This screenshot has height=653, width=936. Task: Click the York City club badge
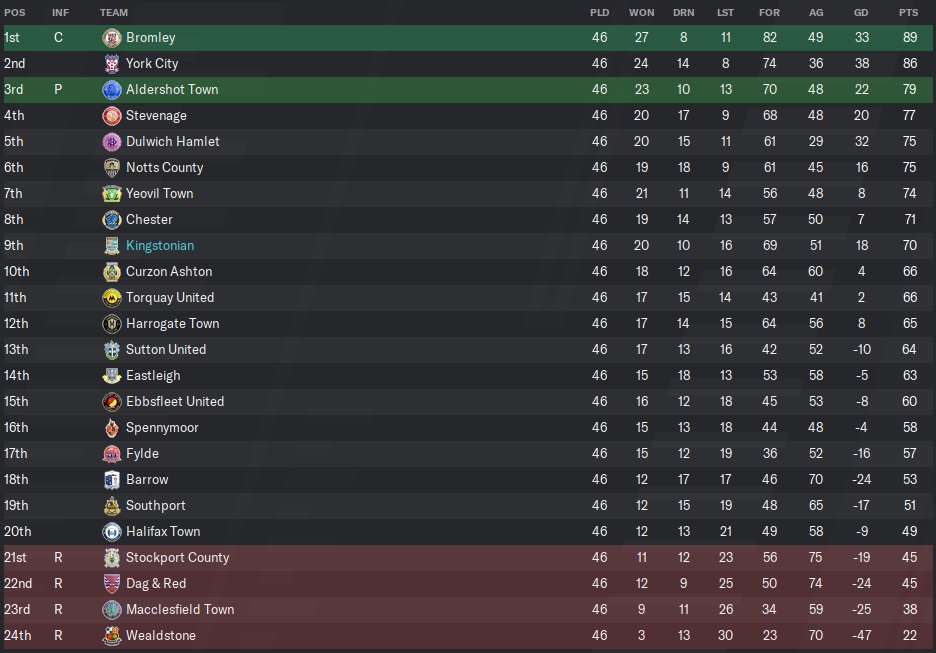(111, 64)
